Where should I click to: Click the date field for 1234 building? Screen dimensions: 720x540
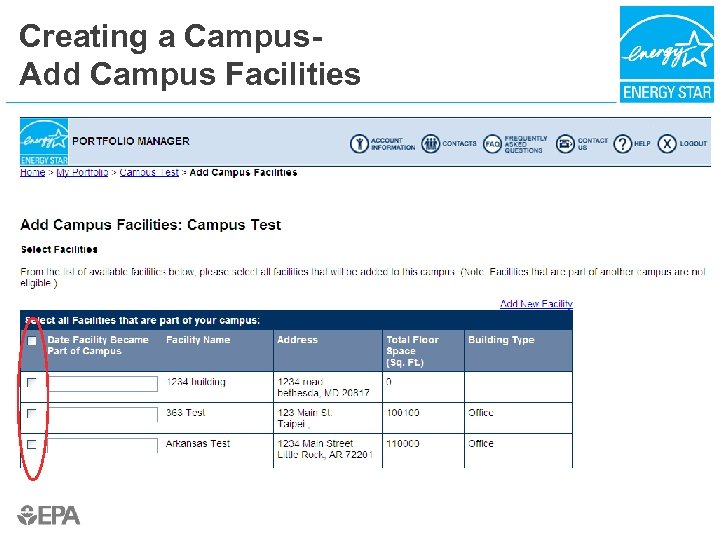coord(103,384)
